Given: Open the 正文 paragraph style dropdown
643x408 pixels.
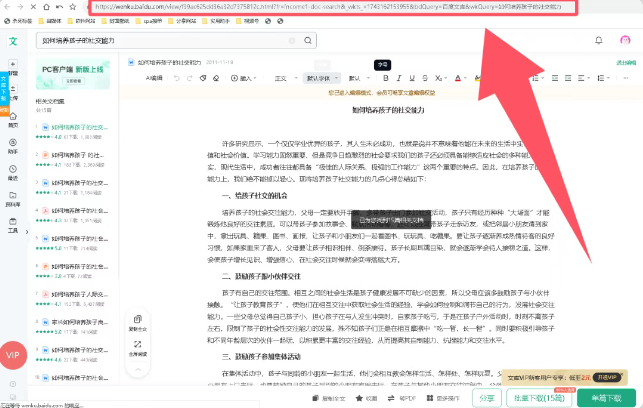Looking at the screenshot, I should [286, 78].
